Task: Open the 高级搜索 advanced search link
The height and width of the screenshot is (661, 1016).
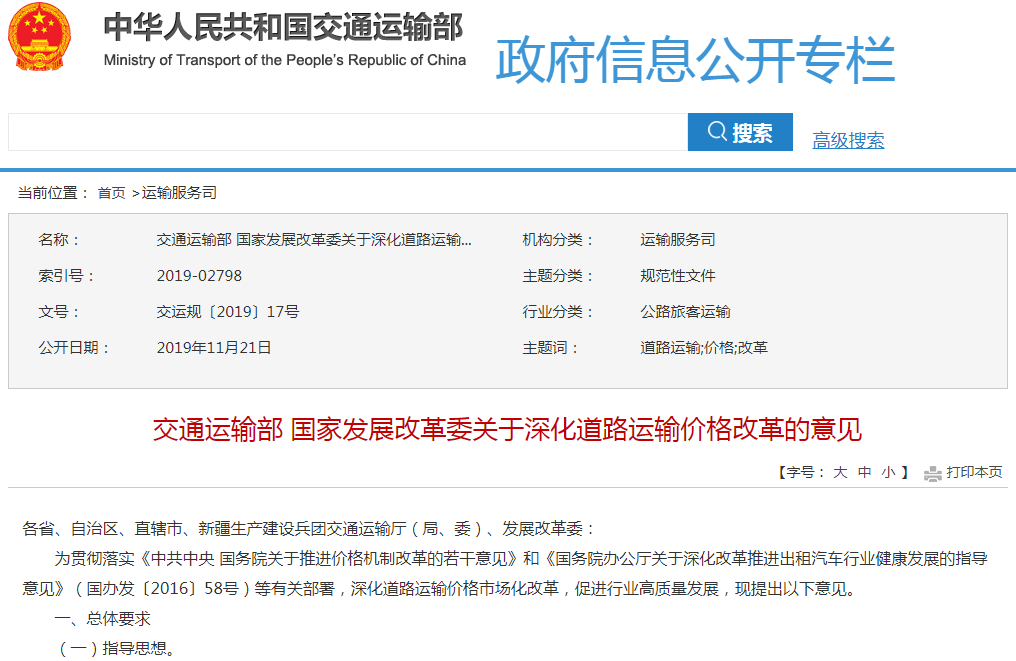Action: tap(848, 140)
